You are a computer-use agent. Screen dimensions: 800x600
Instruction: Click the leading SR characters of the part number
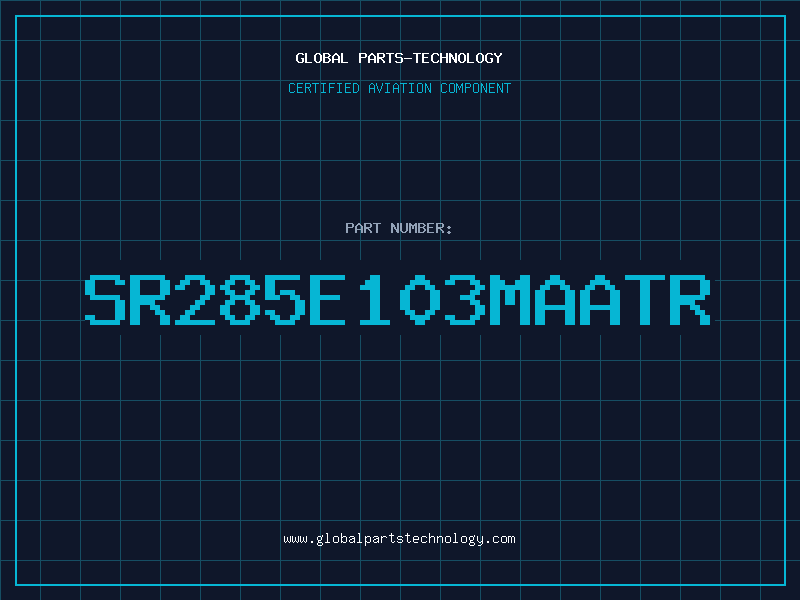128,299
